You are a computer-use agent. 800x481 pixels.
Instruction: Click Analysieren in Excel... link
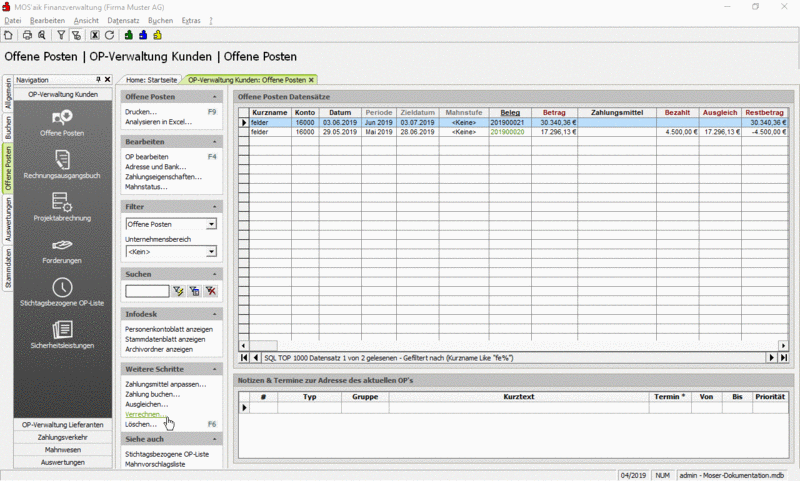point(159,122)
